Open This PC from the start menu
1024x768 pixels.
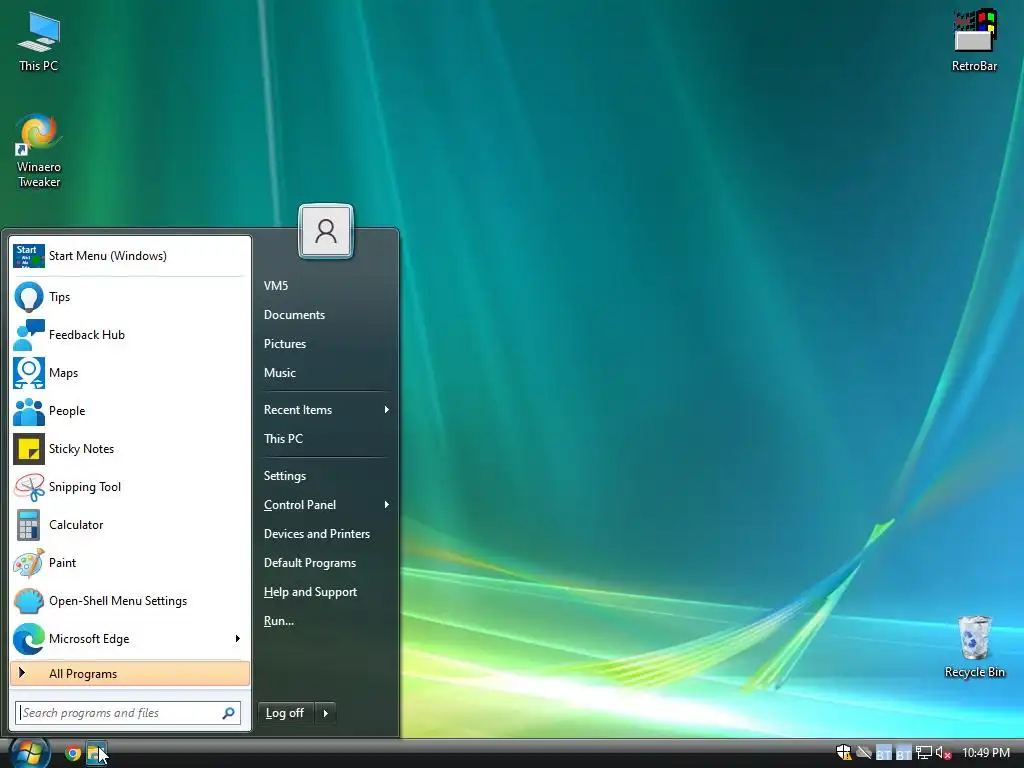click(325, 439)
